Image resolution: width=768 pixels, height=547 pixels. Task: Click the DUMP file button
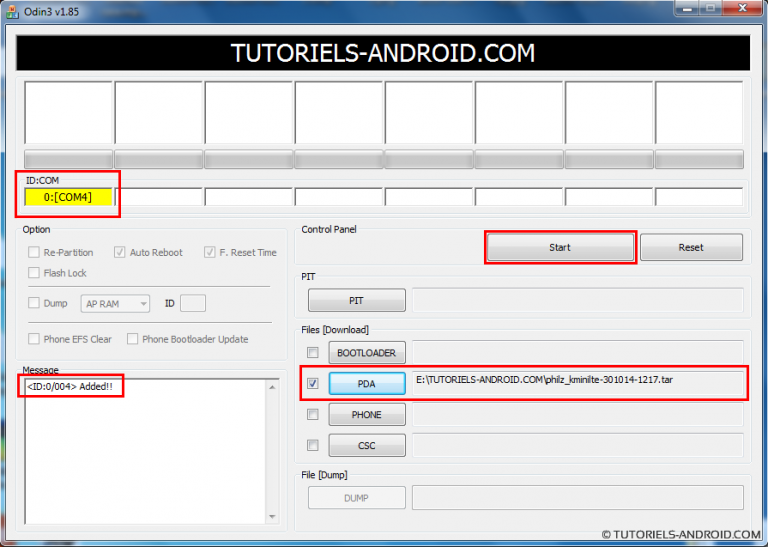(357, 498)
